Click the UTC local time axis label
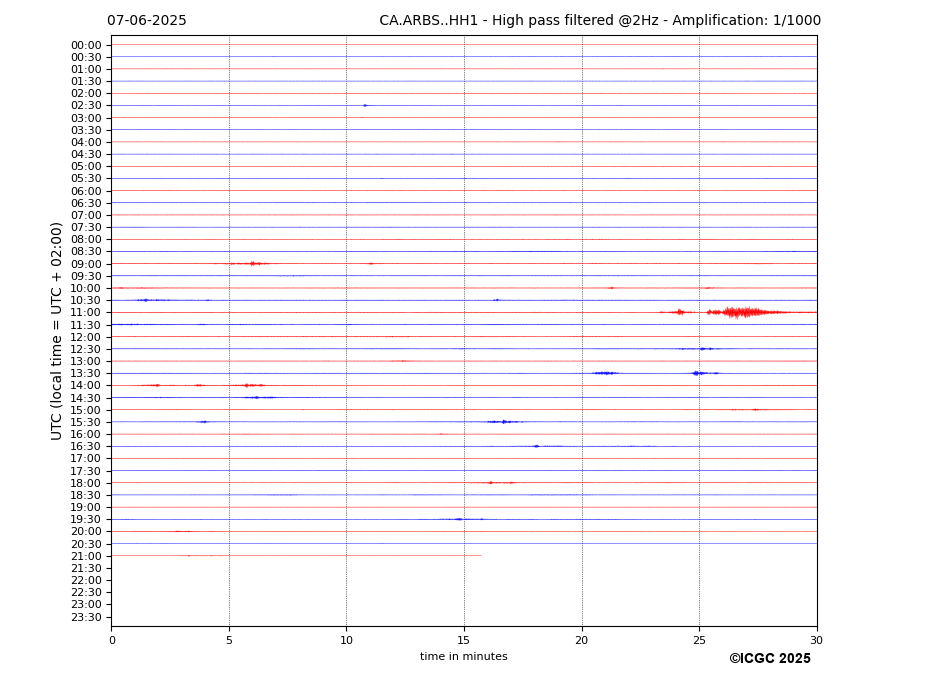This screenshot has width=927, height=696. click(x=56, y=331)
